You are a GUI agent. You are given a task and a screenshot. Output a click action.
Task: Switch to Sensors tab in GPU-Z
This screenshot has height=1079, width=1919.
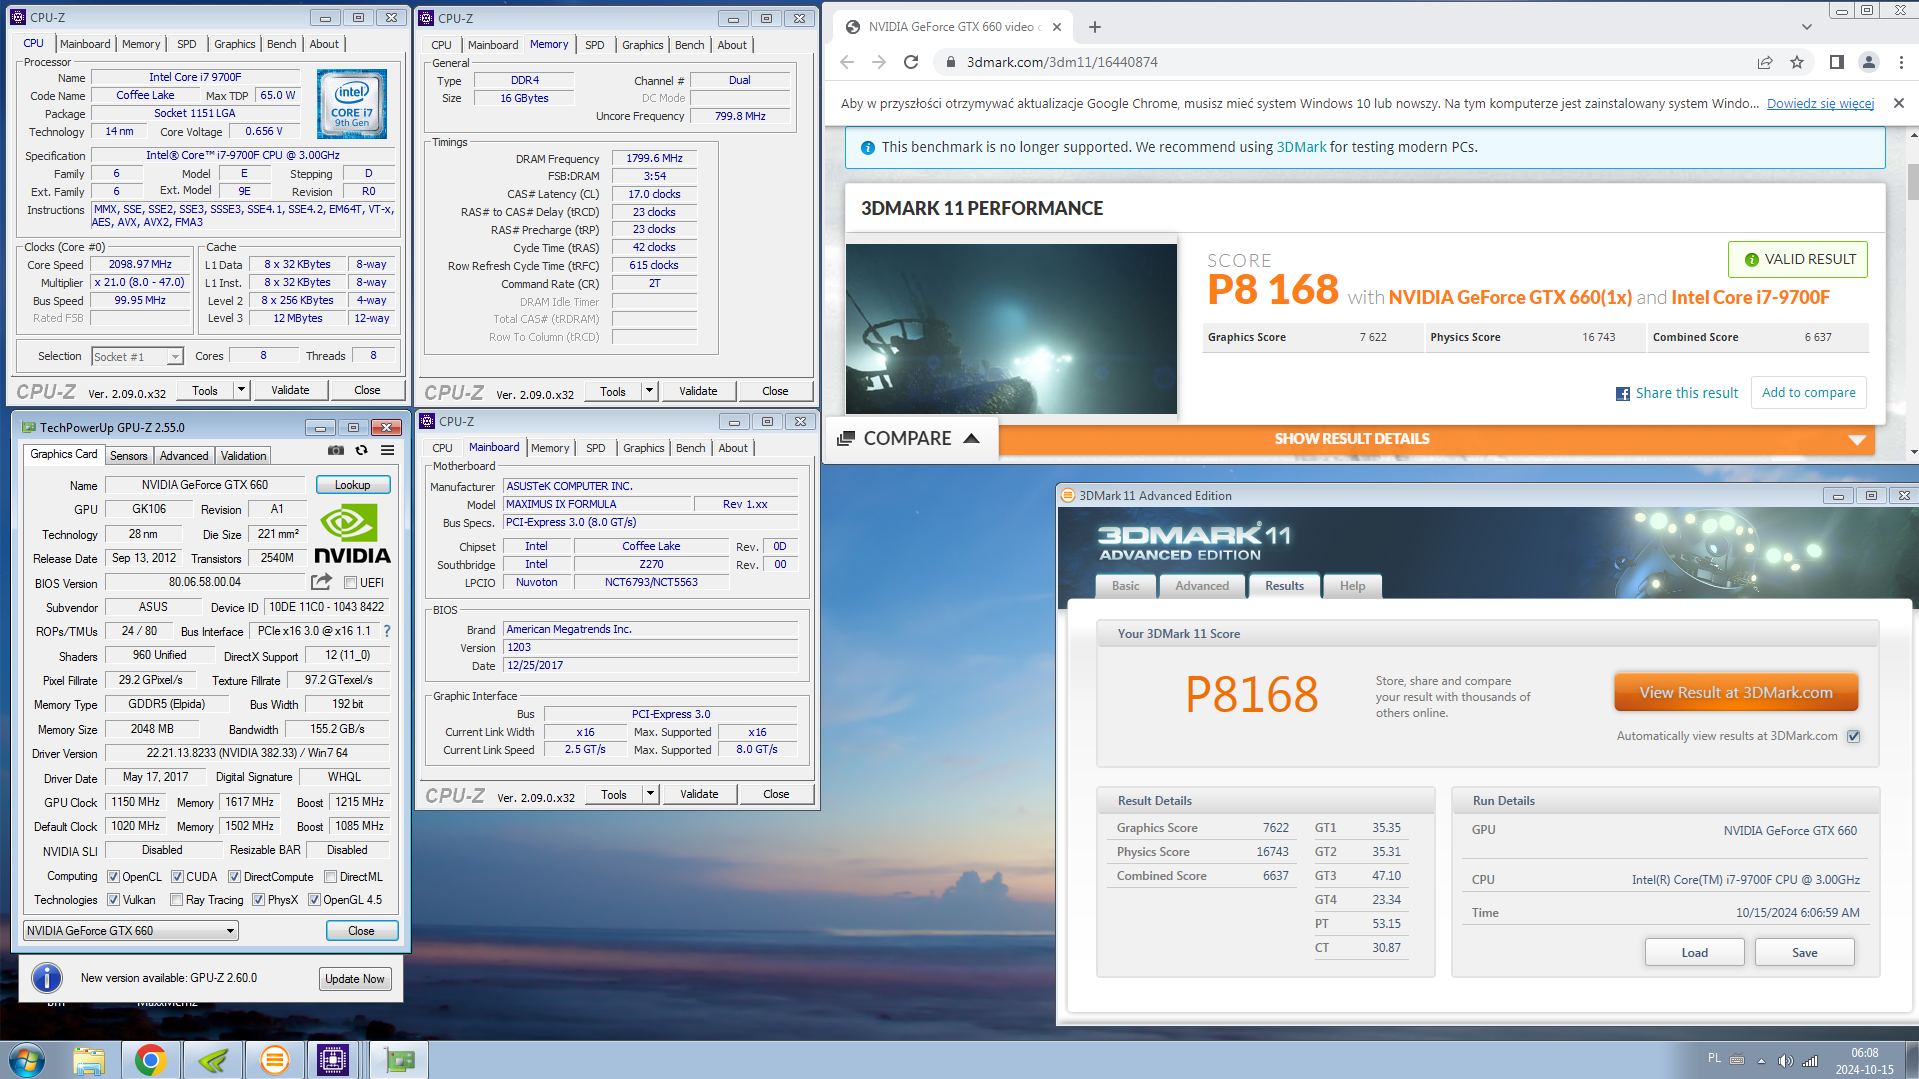tap(128, 455)
